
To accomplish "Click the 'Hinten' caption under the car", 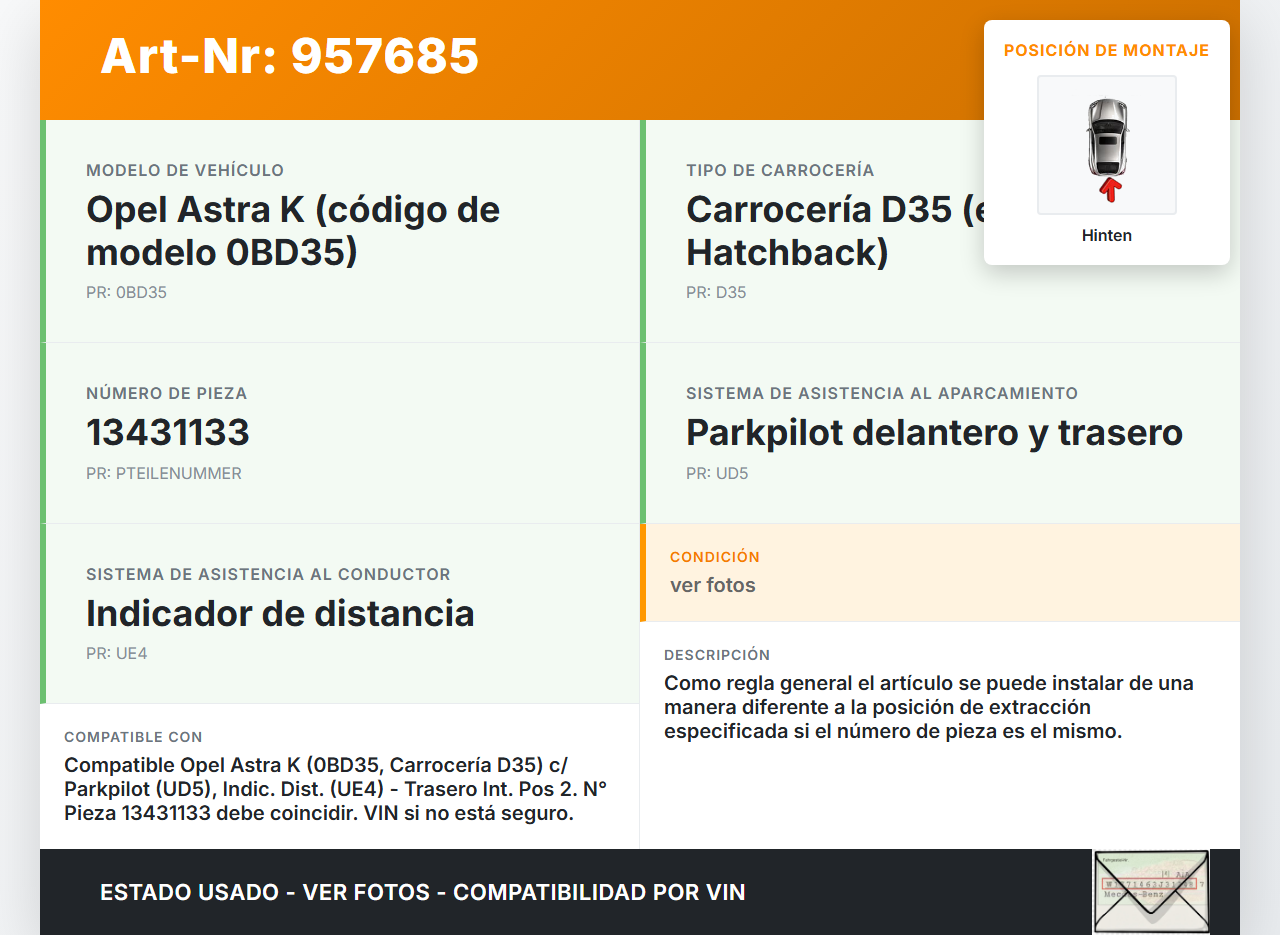I will [x=1107, y=236].
